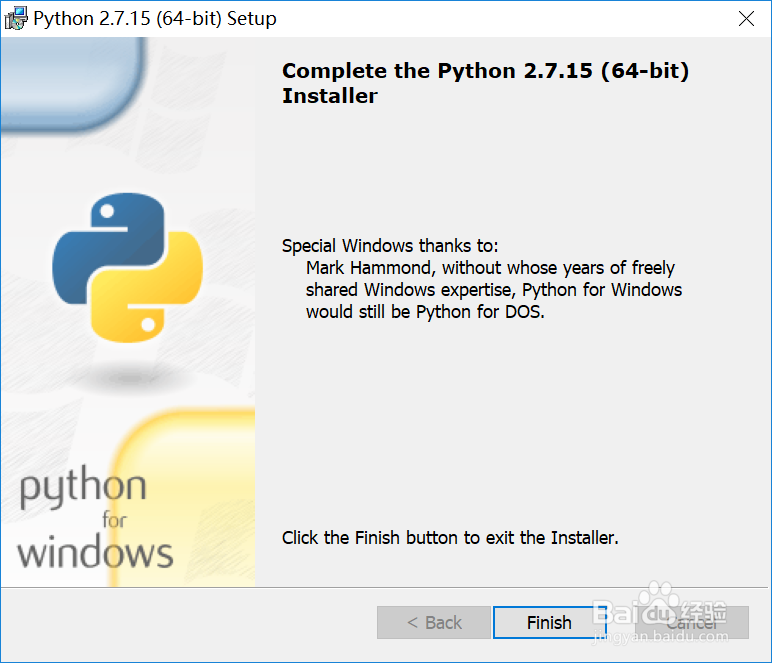Click the word "python" in the banner

[x=83, y=490]
